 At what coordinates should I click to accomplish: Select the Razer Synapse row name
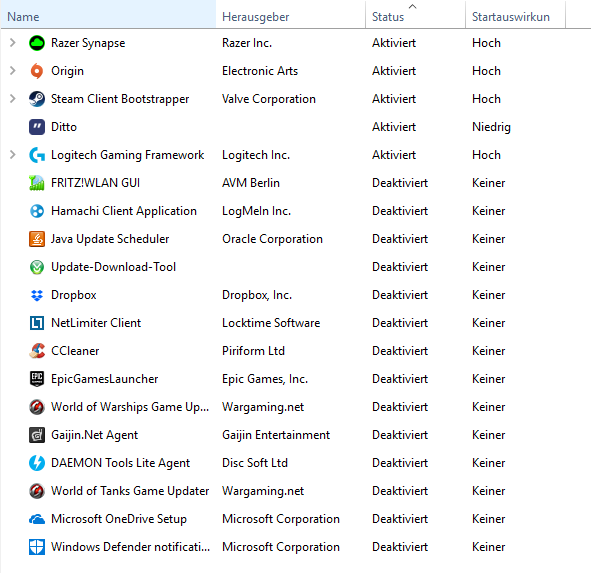coord(88,43)
